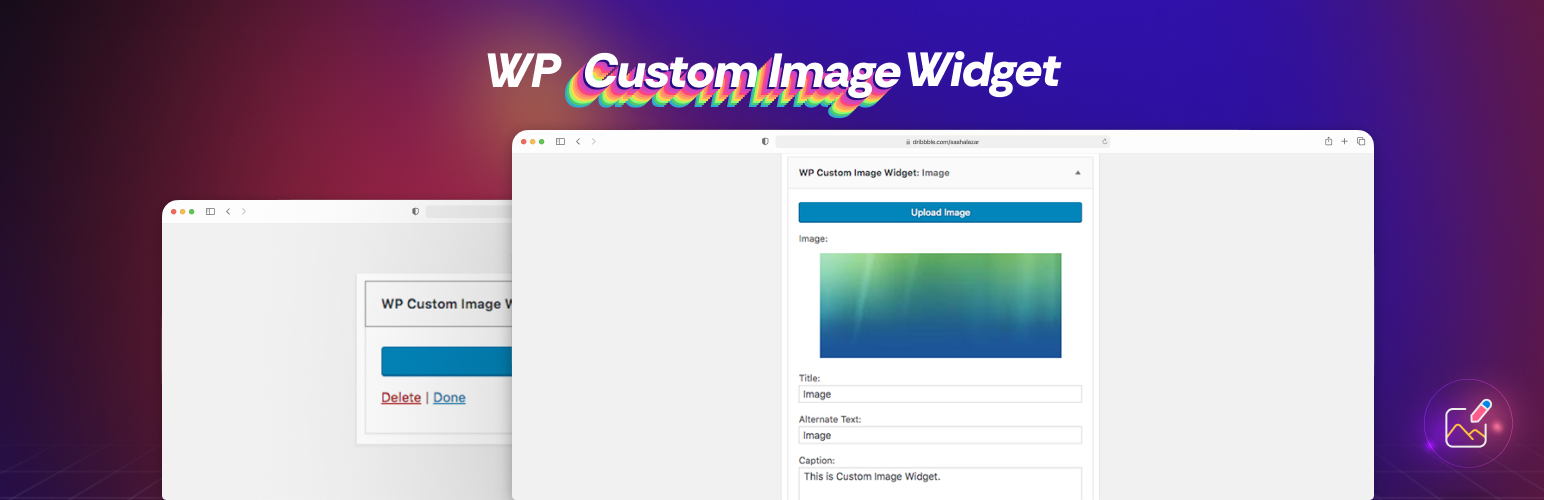1544x500 pixels.
Task: Reload page with front browser's refresh icon
Action: pyautogui.click(x=1104, y=142)
